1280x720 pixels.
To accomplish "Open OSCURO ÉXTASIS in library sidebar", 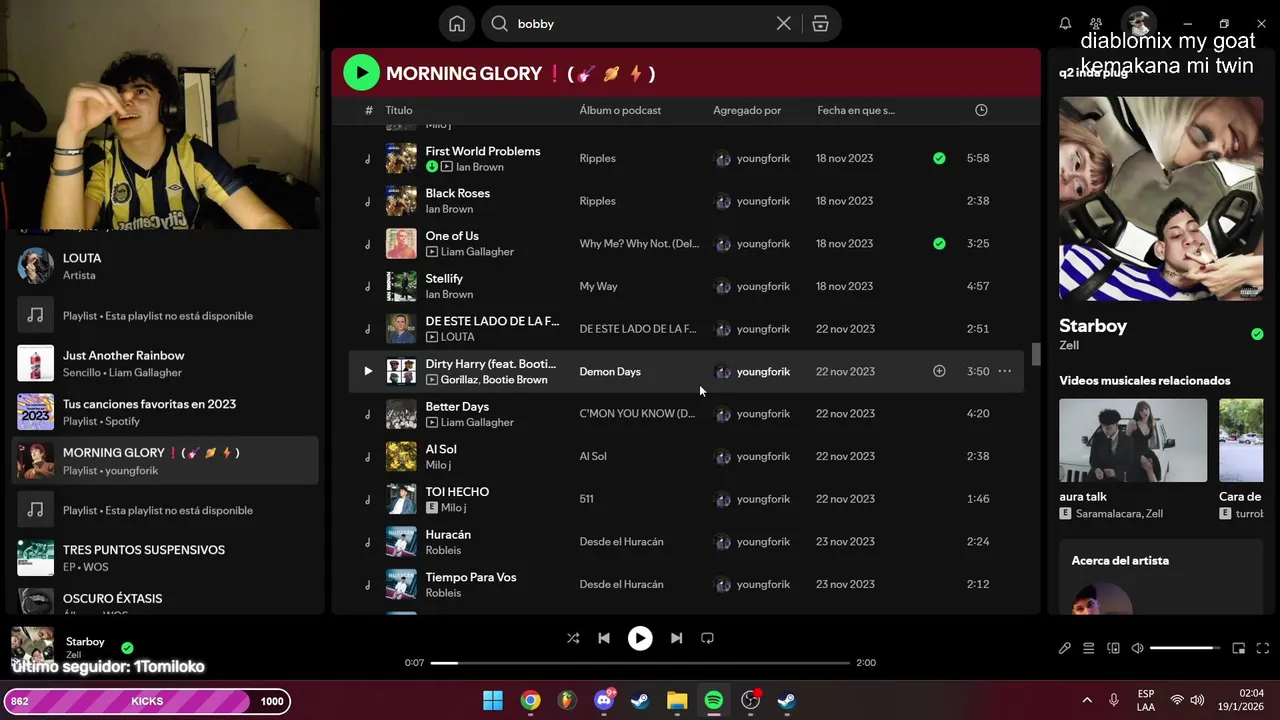I will pos(165,601).
